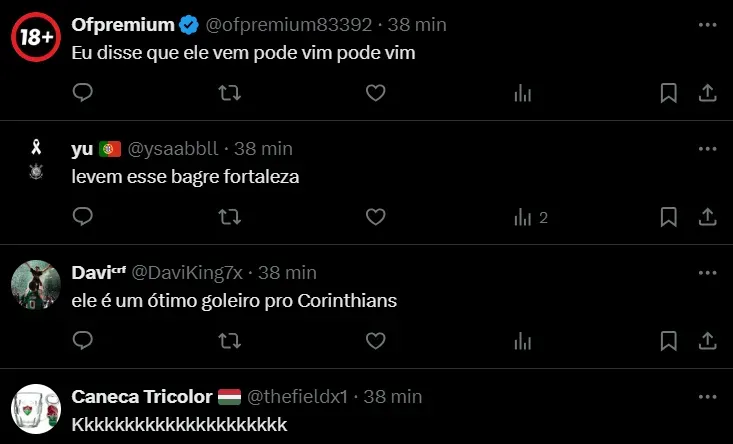Open more options on Caneca Tricolor's tweet
733x444 pixels.
point(707,396)
